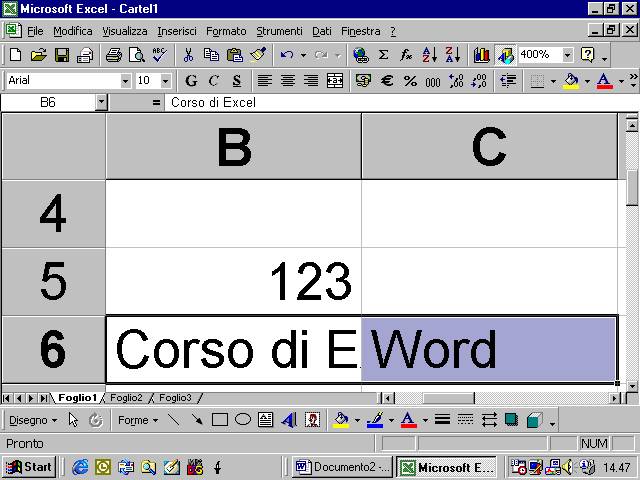Open the Arial font name dropdown

(125, 81)
